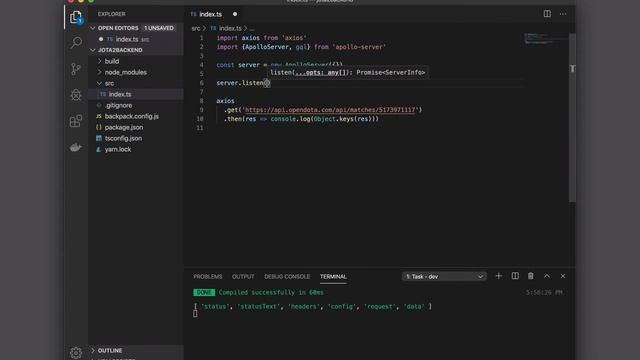This screenshot has width=640, height=360.
Task: Click the editor vertical scrollbar
Action: pos(572,118)
